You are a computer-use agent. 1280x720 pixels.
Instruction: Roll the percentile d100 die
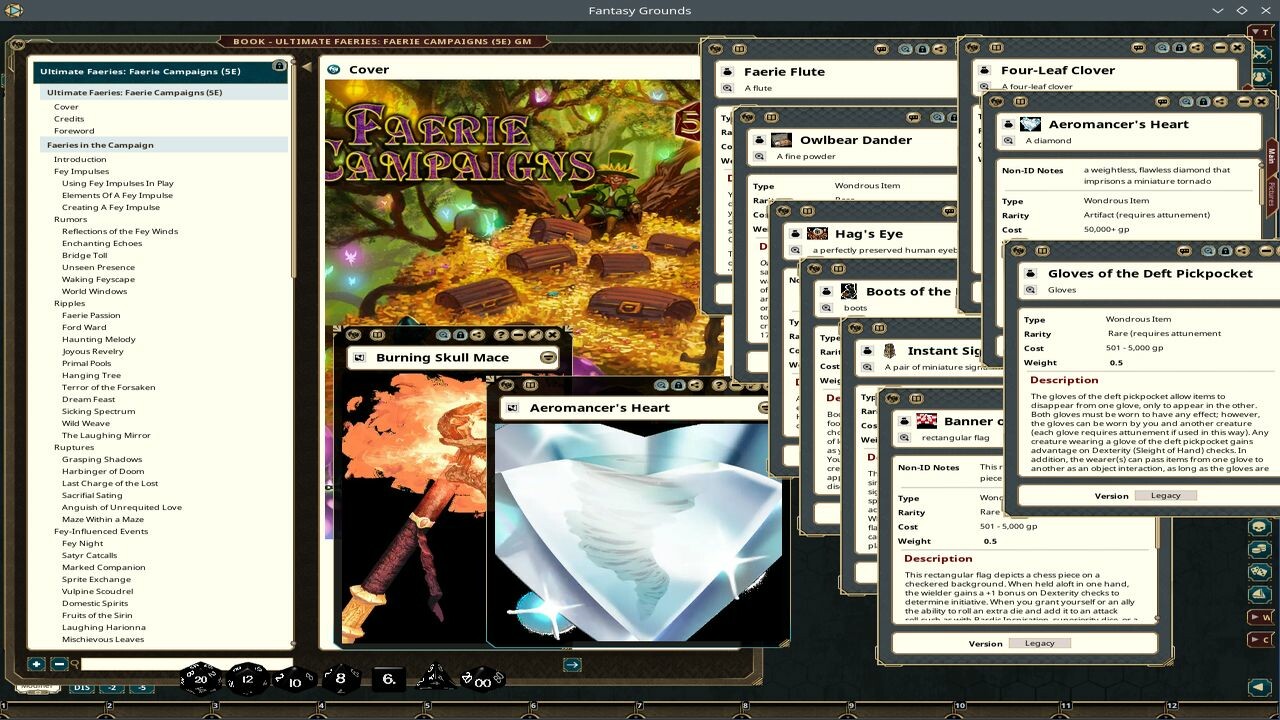[481, 678]
